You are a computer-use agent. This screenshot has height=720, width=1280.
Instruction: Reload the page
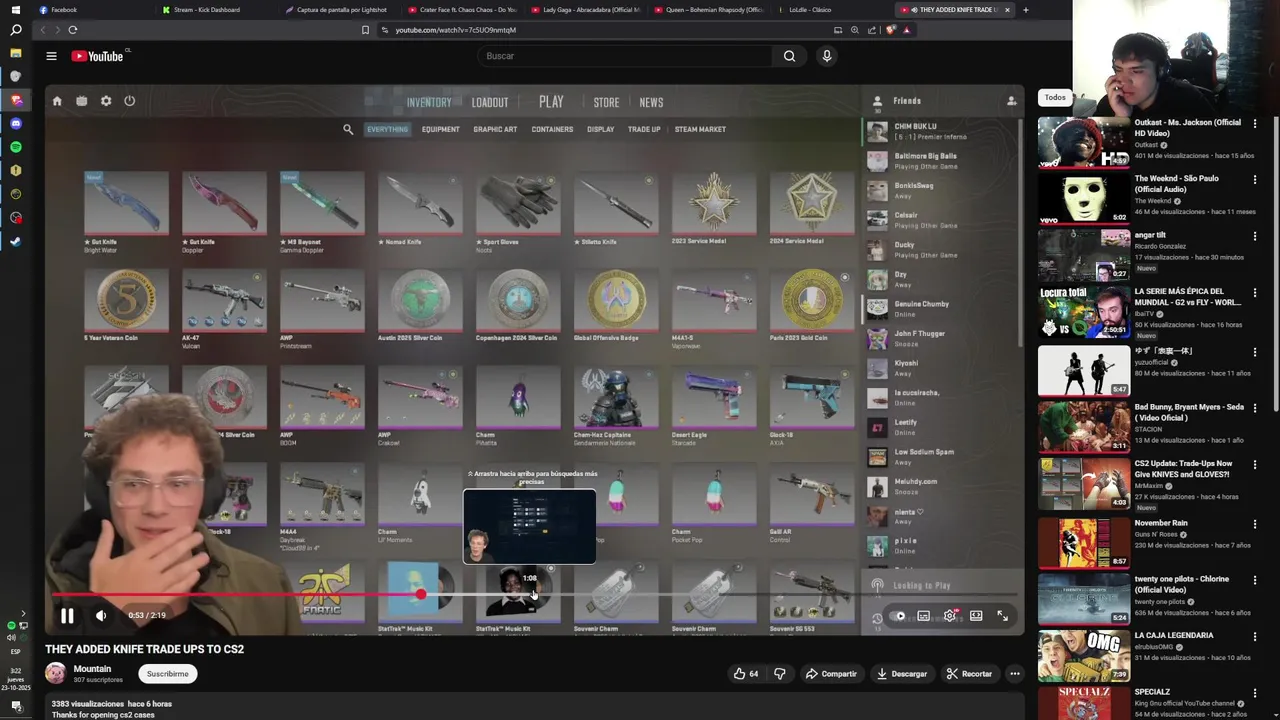click(73, 30)
